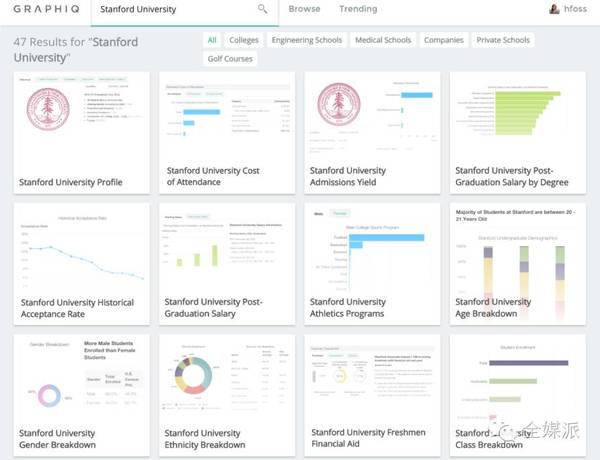The height and width of the screenshot is (460, 600).
Task: Click 'Stanford University Athletics Programs' title
Action: point(347,308)
